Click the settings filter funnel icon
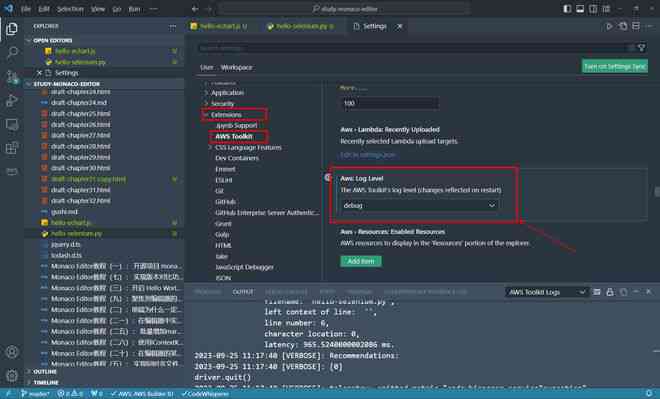This screenshot has height=399, width=660. [641, 48]
